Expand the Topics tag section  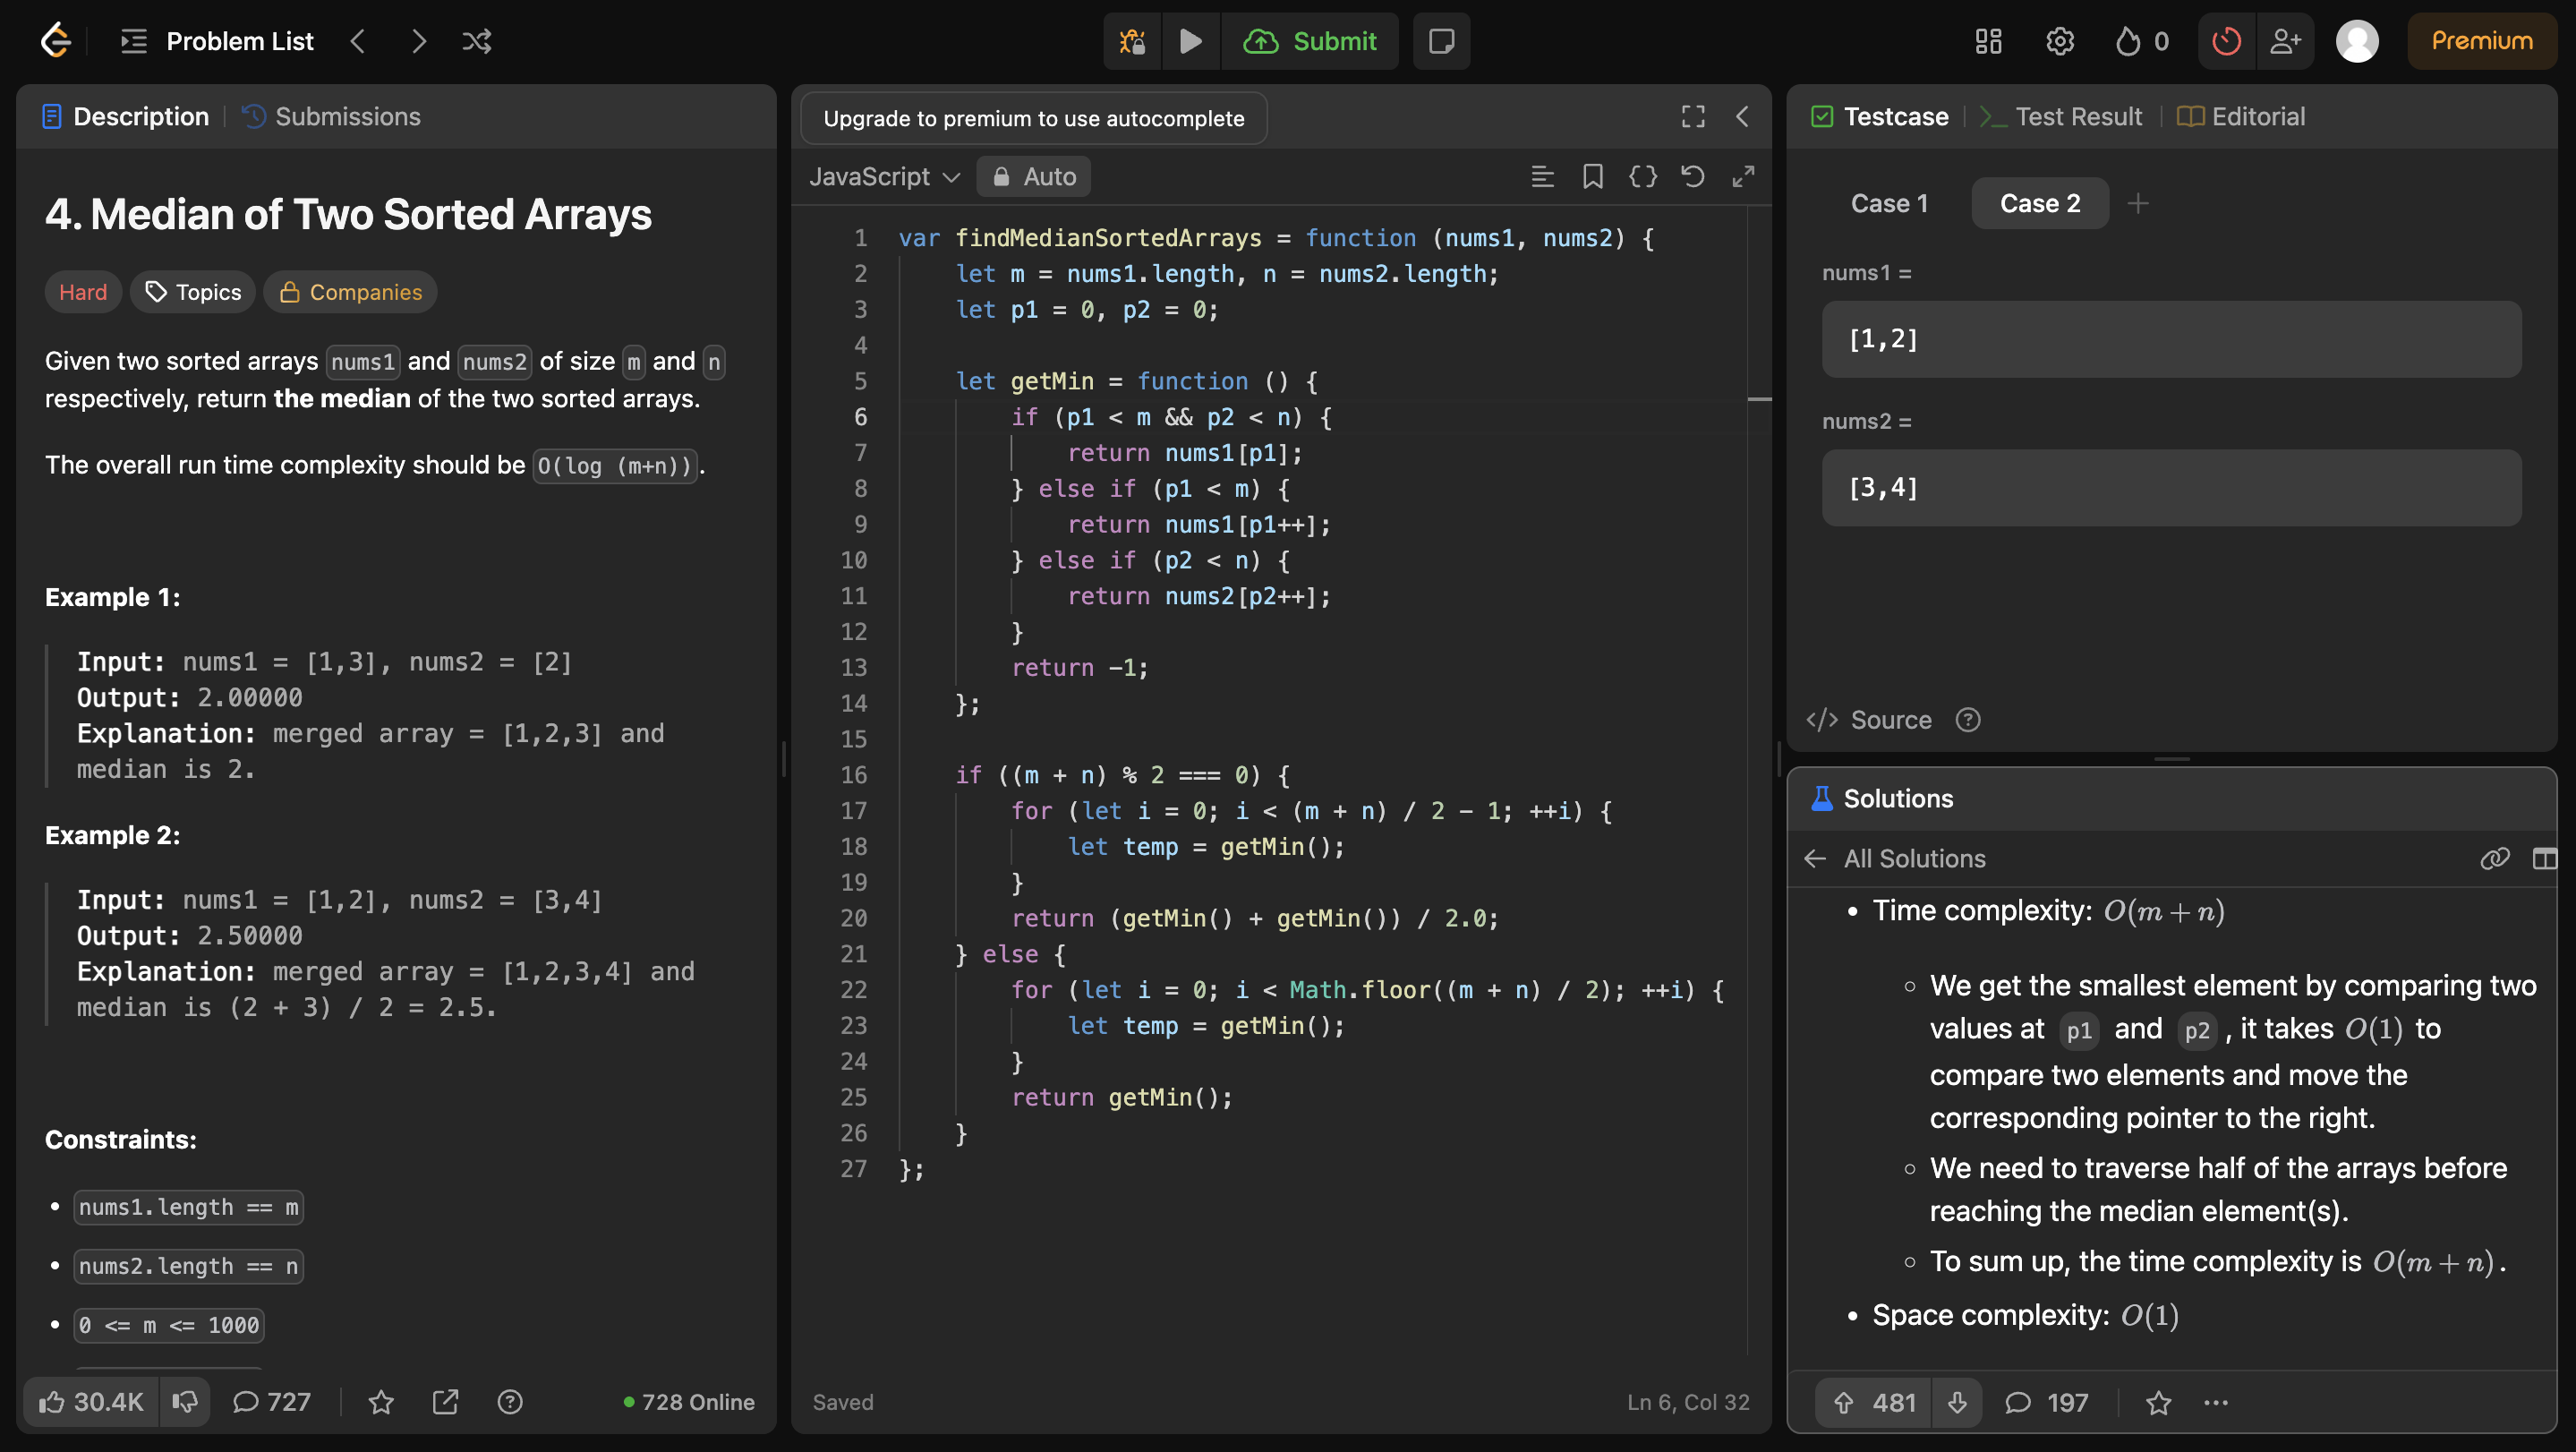pyautogui.click(x=193, y=292)
